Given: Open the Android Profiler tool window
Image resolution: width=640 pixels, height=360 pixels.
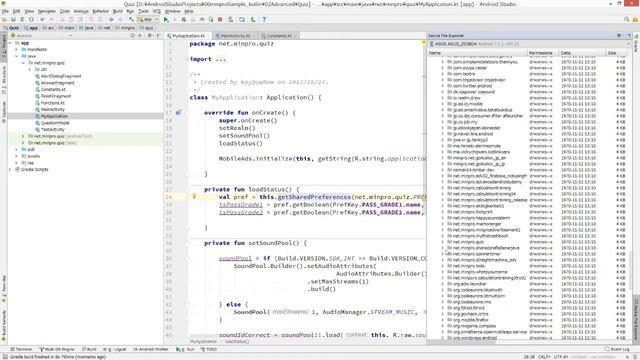Looking at the screenshot, I should click(x=151, y=349).
